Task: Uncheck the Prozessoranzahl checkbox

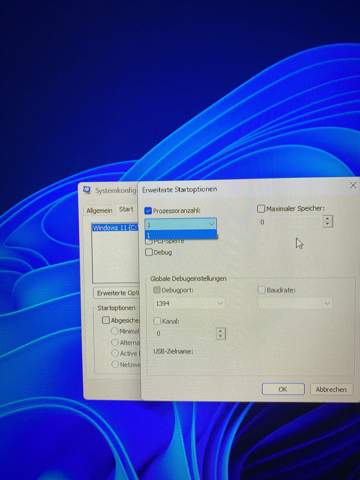Action: coord(148,211)
